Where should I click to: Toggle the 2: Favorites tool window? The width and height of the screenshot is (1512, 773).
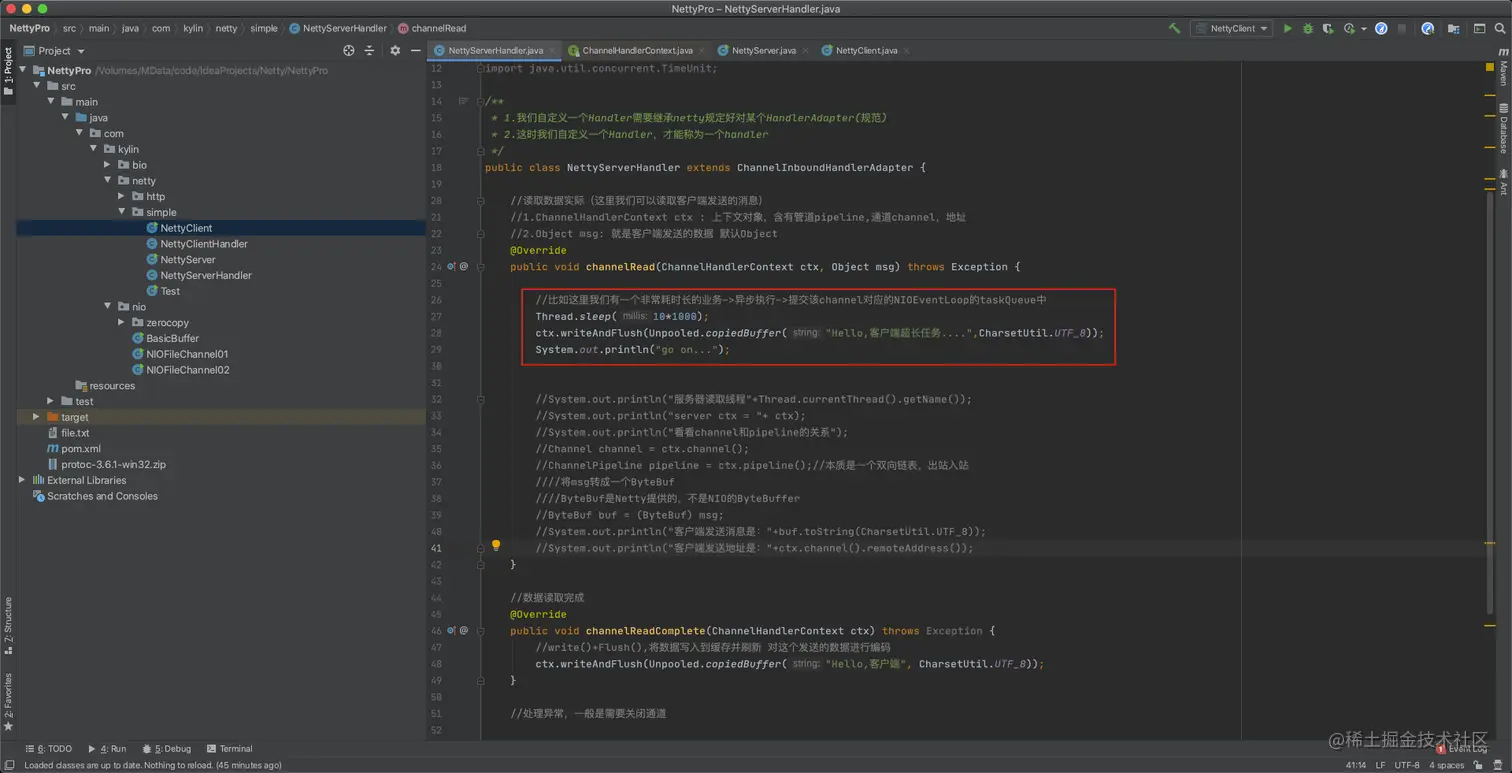coord(8,702)
